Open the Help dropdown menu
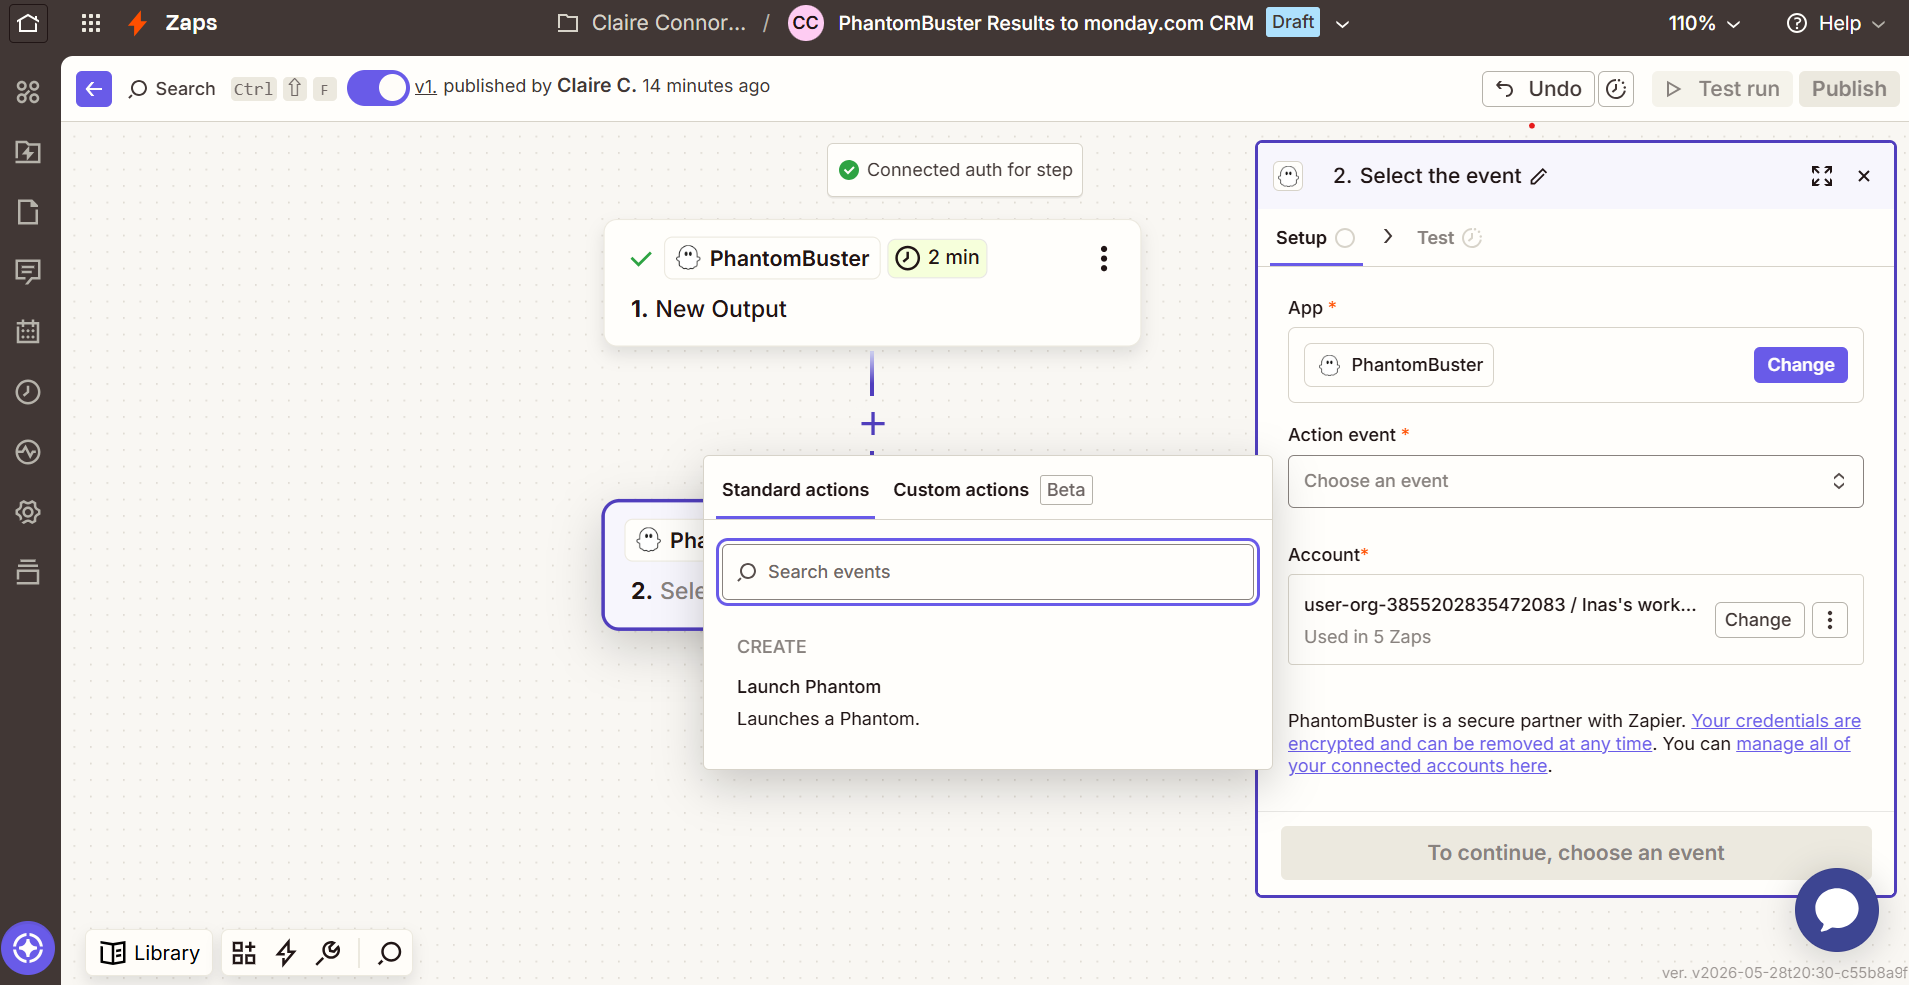1909x985 pixels. pos(1836,23)
